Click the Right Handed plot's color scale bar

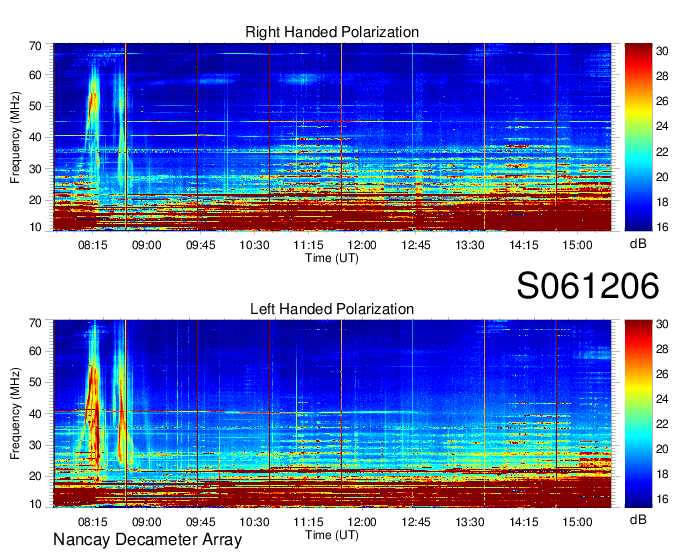click(x=638, y=137)
